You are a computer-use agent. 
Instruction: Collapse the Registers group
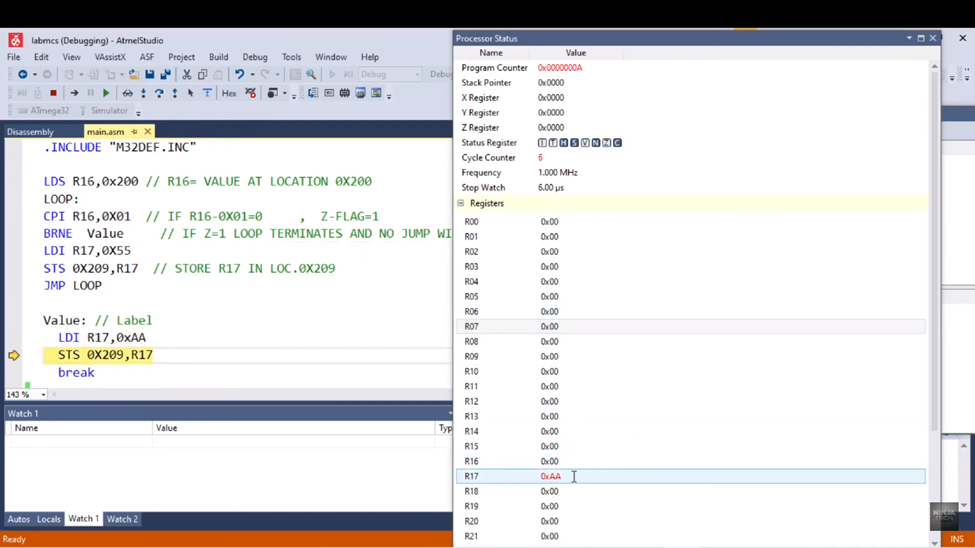click(x=461, y=203)
